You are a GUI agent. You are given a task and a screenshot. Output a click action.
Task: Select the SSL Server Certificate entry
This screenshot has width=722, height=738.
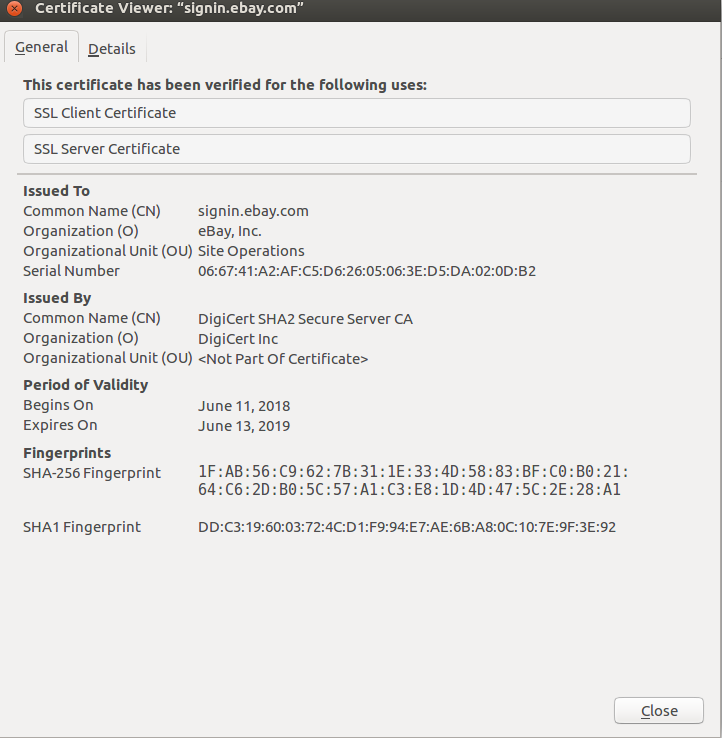(357, 149)
